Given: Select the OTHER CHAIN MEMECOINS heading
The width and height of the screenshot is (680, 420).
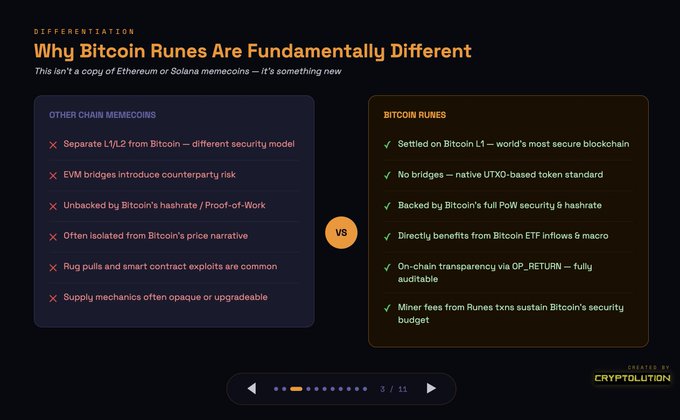Looking at the screenshot, I should [102, 115].
